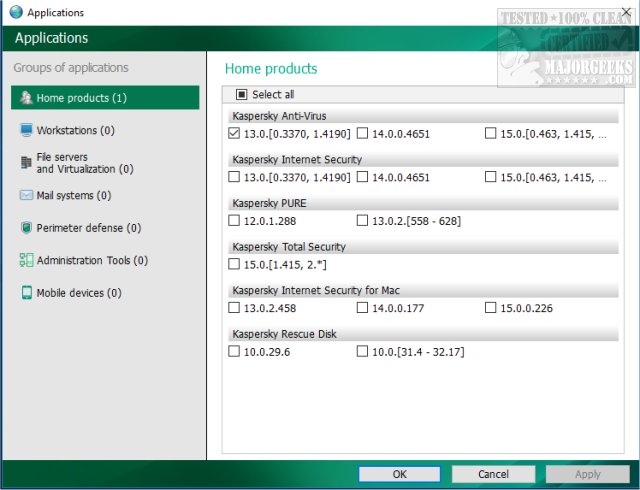
Task: Check Kaspersky Anti-Virus 15.0.[0.463, 1.415 box
Action: pyautogui.click(x=490, y=134)
